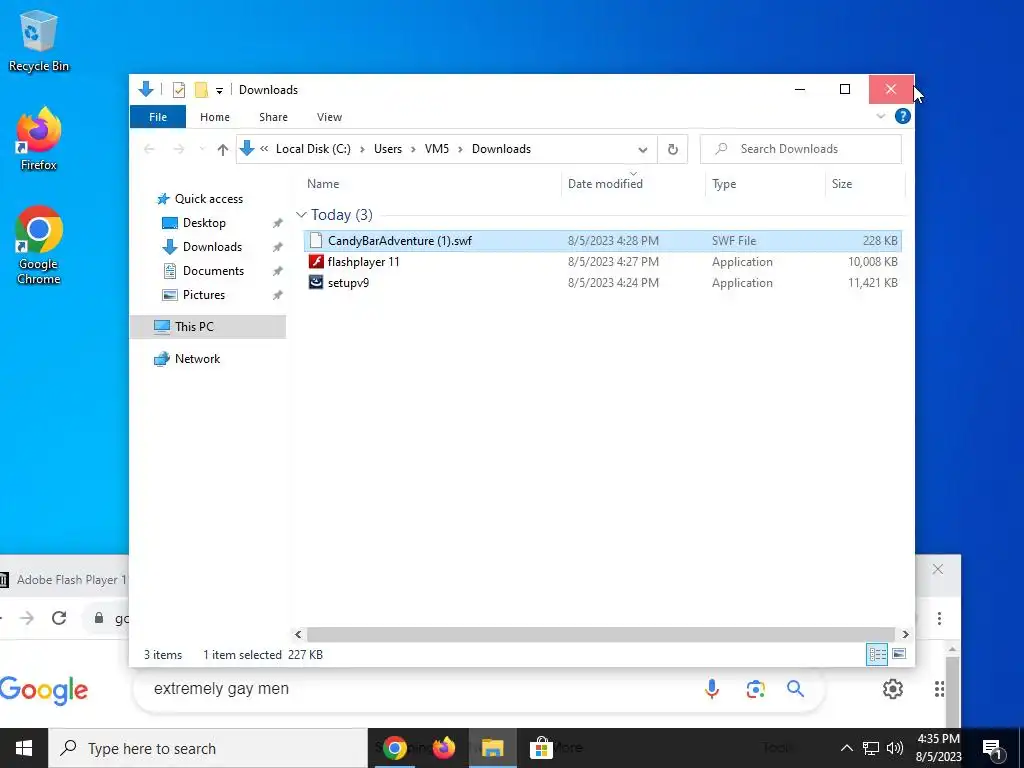Screen dimensions: 1024x768
Task: Click scroll right arrow on horizontal scrollbar
Action: point(905,634)
